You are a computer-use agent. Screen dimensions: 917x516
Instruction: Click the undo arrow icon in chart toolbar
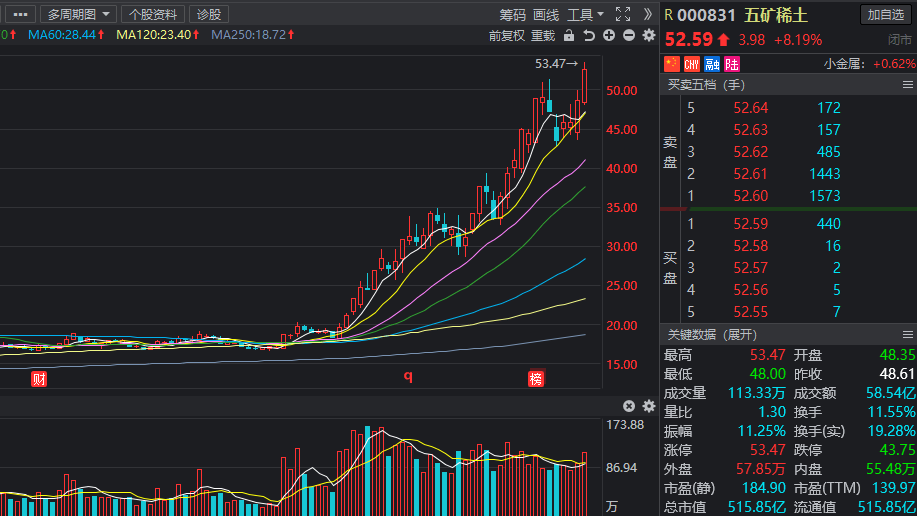[589, 36]
